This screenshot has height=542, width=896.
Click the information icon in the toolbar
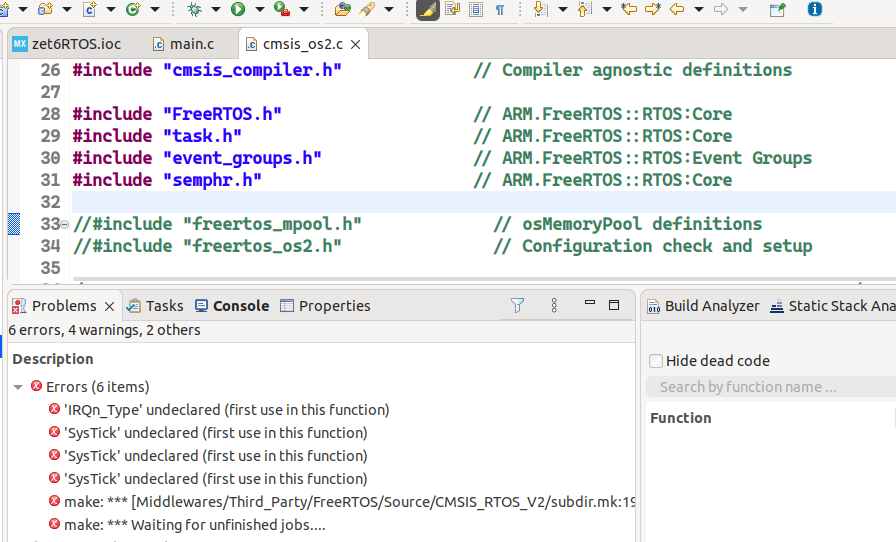pyautogui.click(x=815, y=10)
